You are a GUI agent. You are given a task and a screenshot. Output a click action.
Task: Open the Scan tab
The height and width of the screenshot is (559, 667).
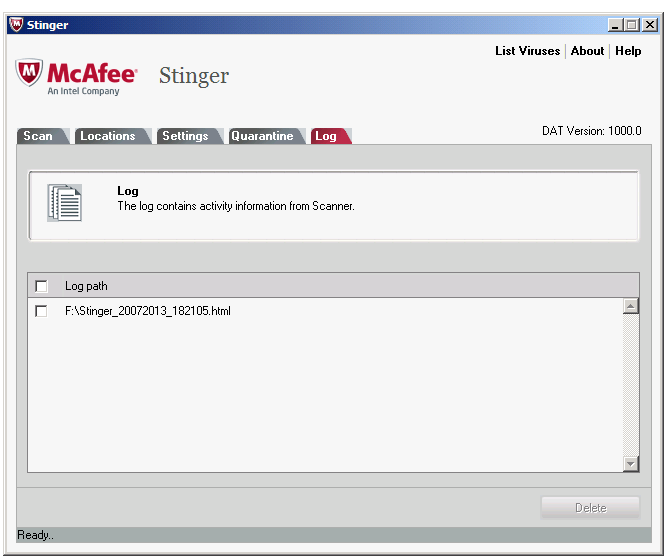tap(41, 136)
